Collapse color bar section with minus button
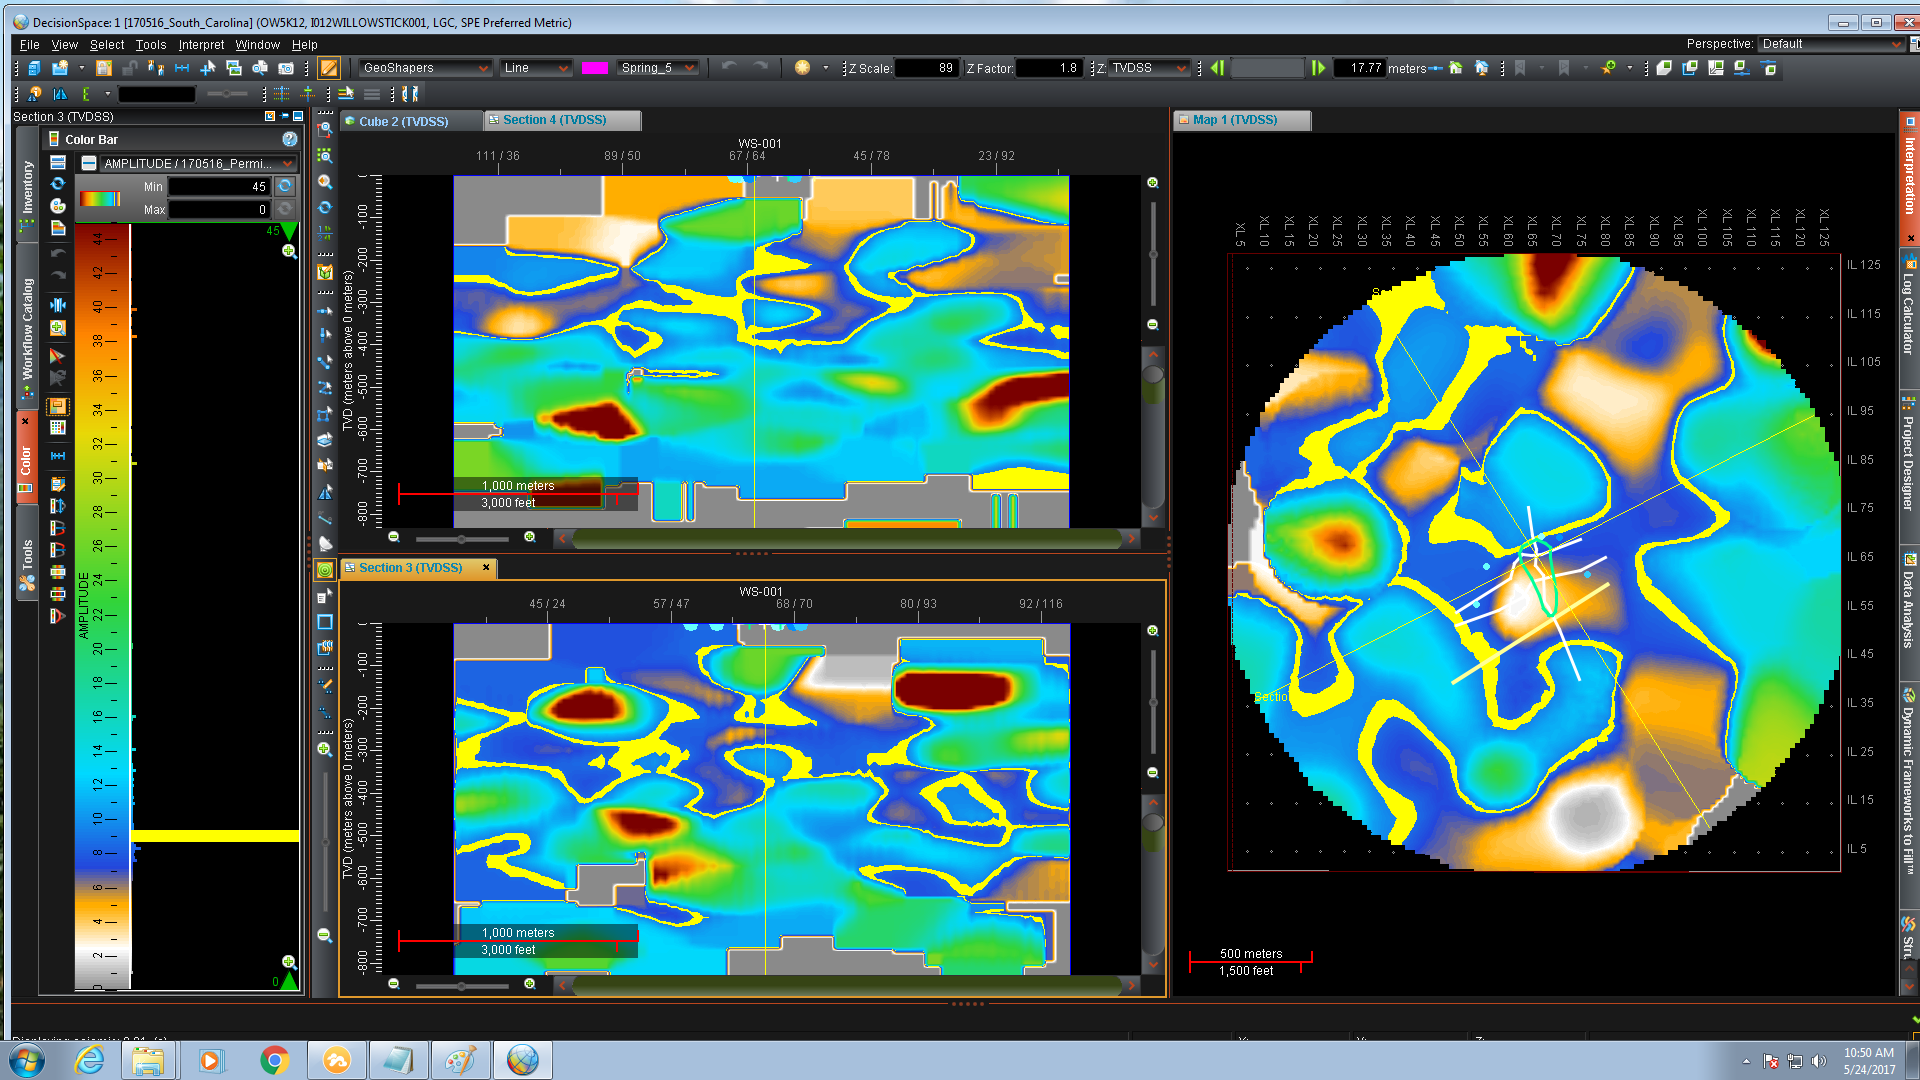1920x1080 pixels. click(89, 163)
